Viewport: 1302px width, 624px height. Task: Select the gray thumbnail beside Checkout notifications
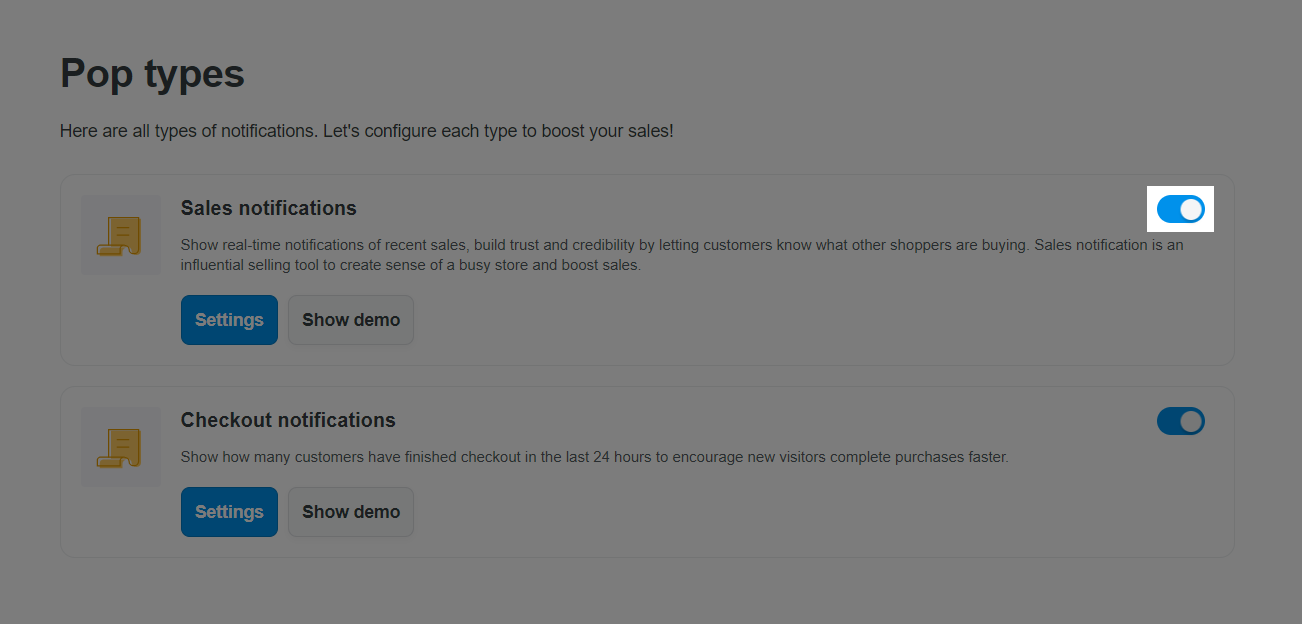(x=121, y=446)
